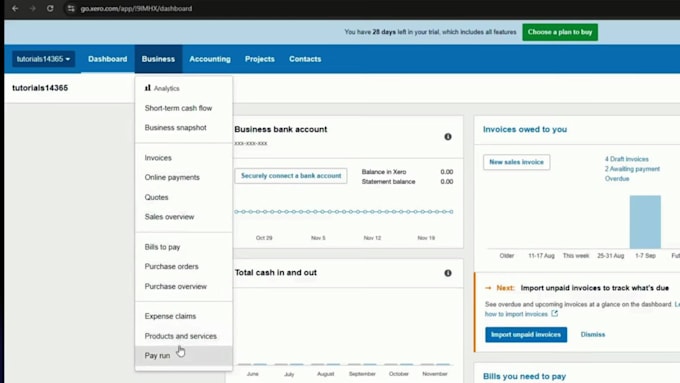Open the Overdue invoices link
680x383 pixels.
tap(617, 179)
